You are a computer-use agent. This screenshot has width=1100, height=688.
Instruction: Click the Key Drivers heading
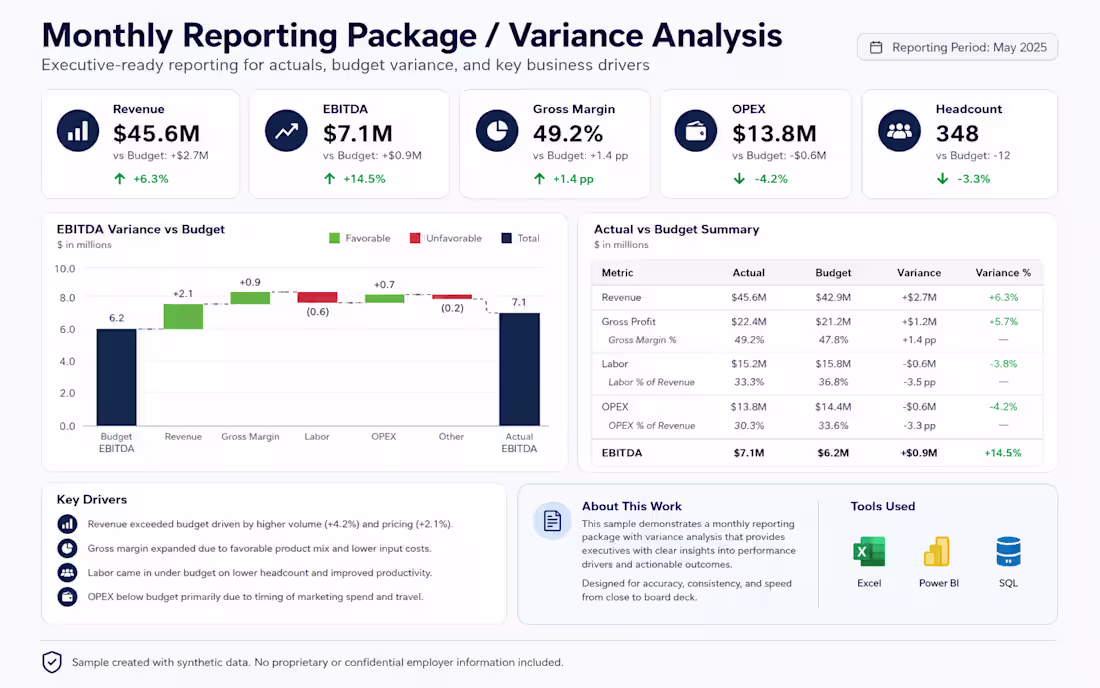(92, 499)
